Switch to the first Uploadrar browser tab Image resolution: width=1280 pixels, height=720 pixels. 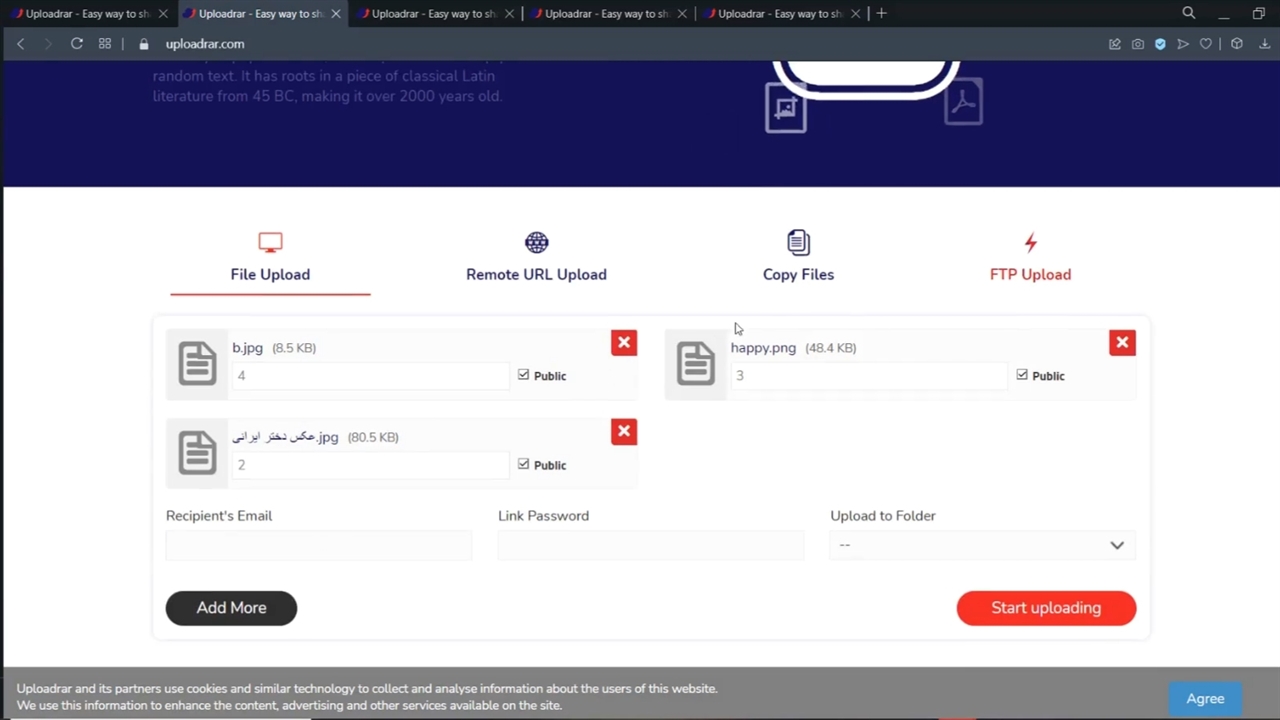86,14
